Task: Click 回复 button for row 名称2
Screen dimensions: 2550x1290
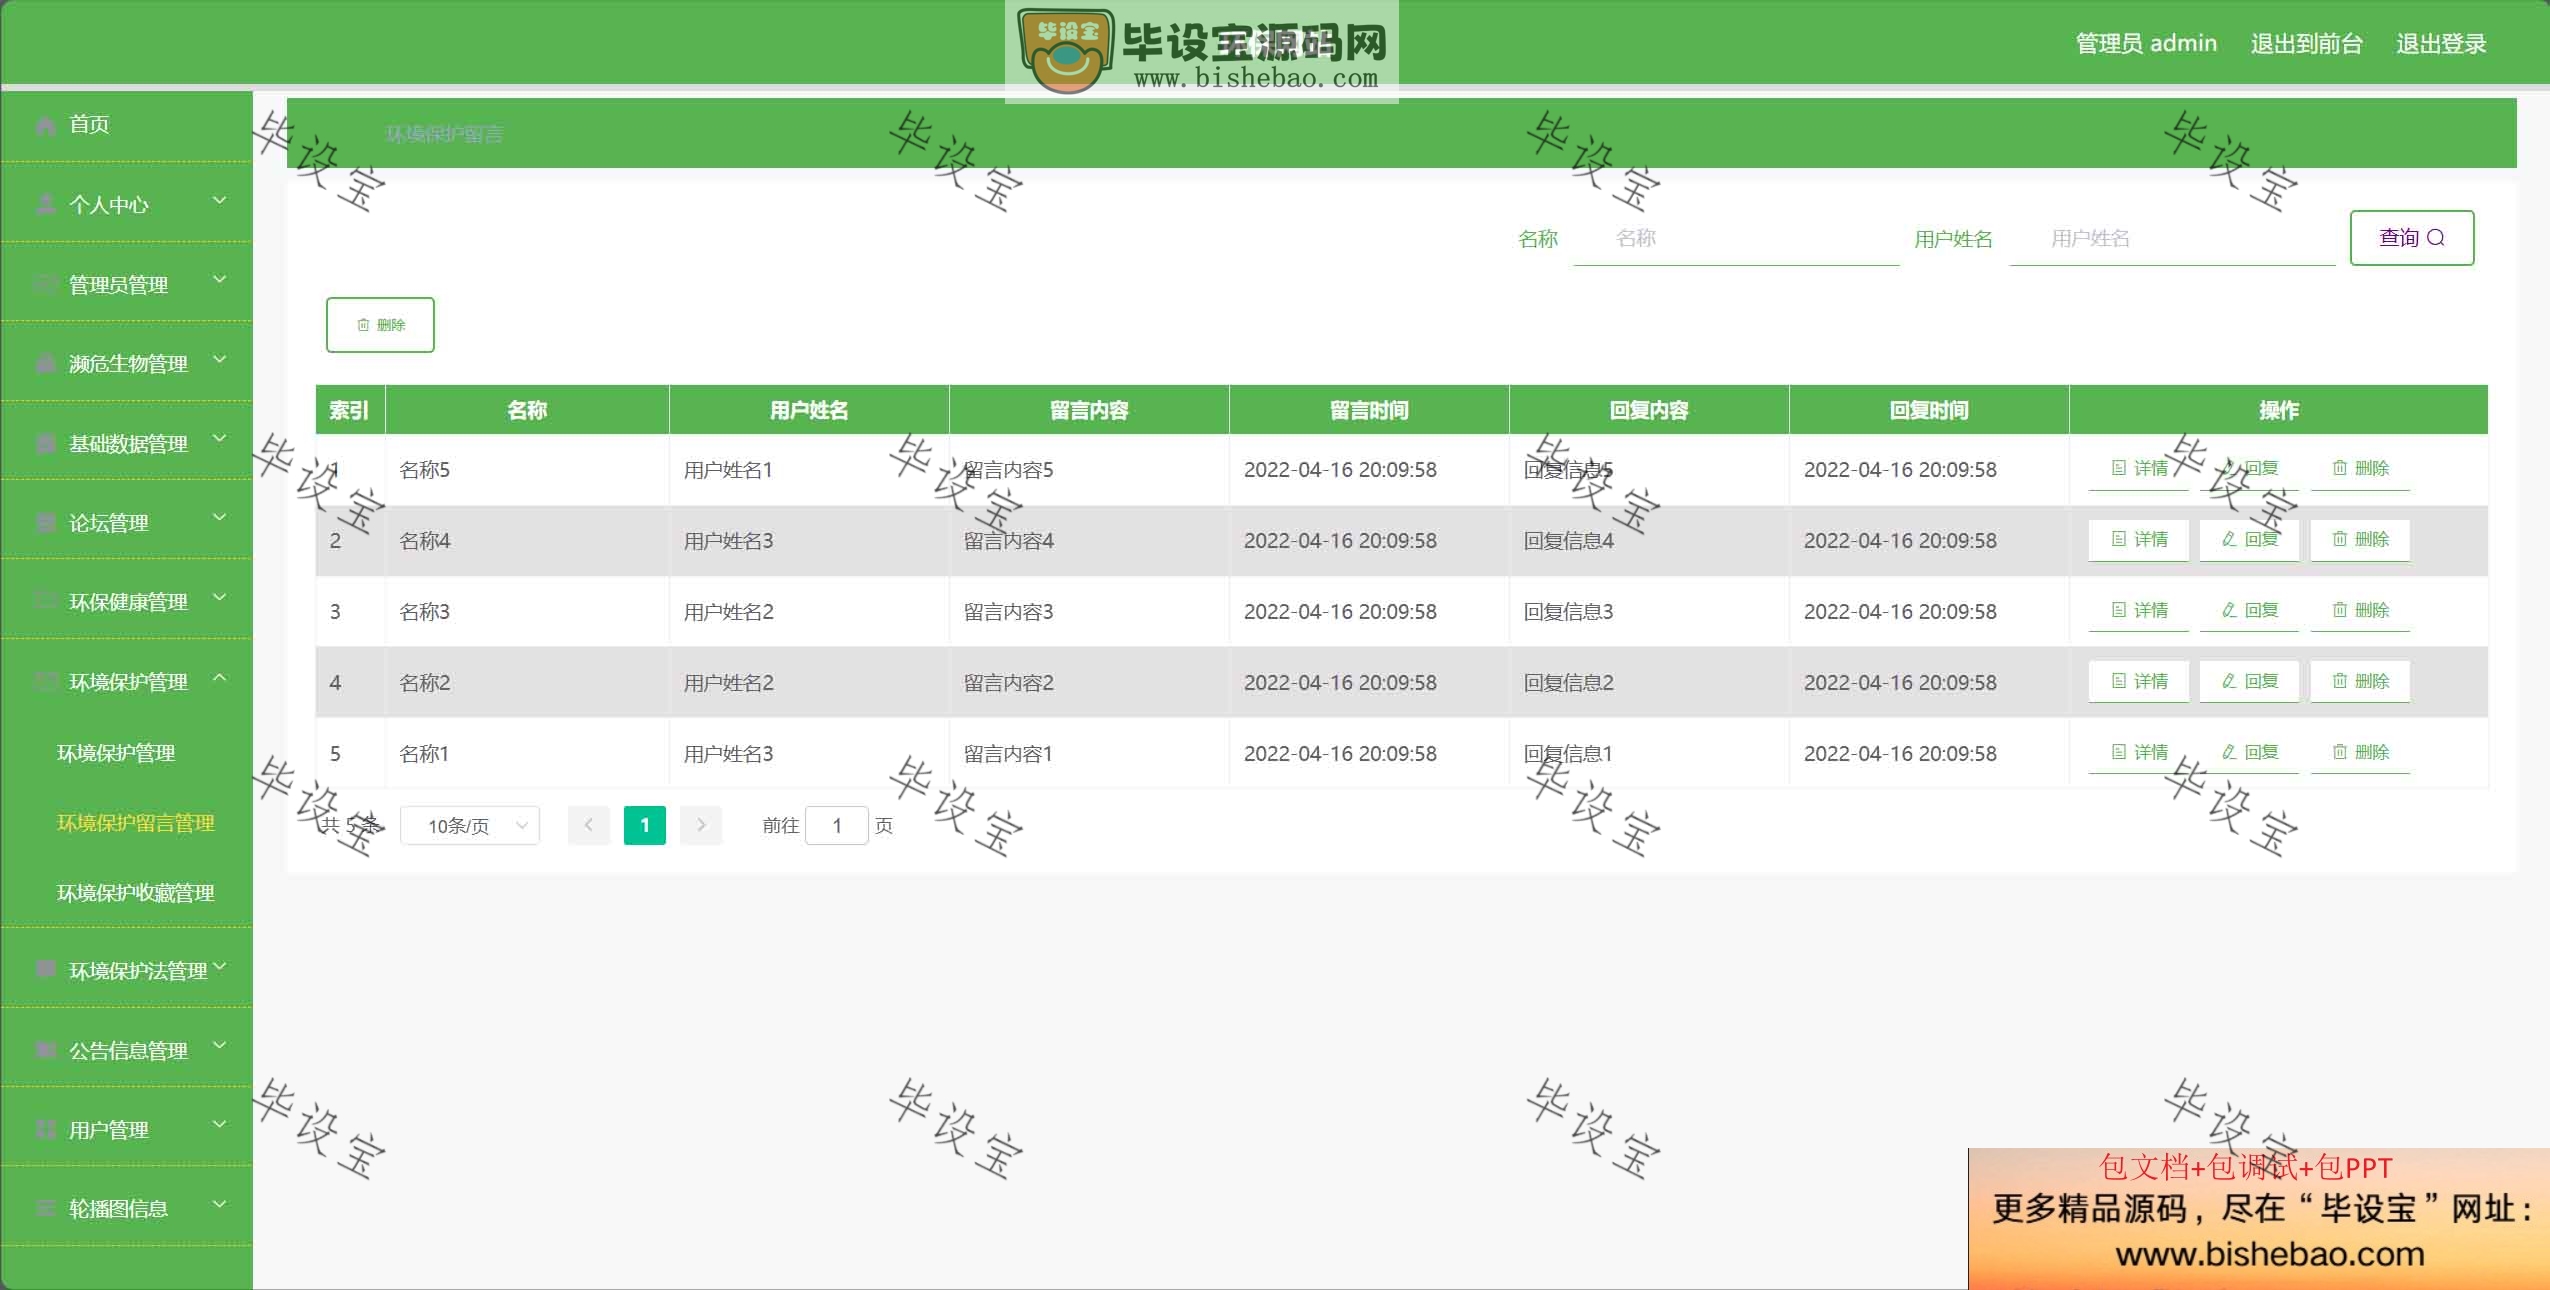Action: pos(2249,682)
